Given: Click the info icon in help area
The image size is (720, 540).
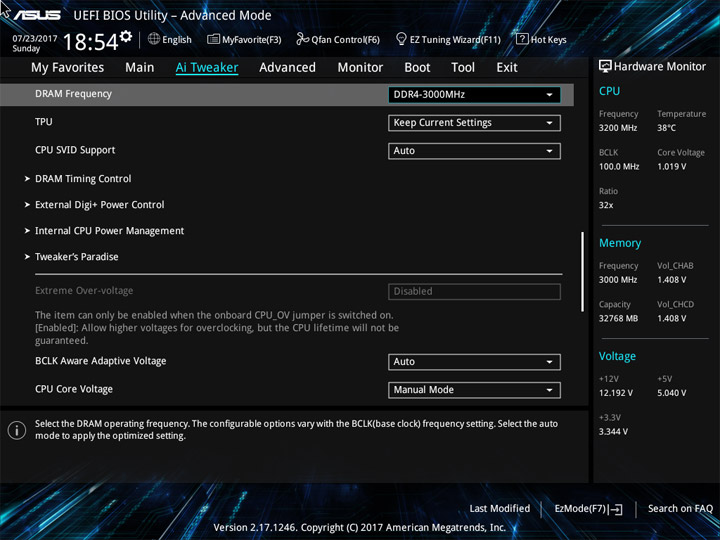Looking at the screenshot, I should pyautogui.click(x=17, y=430).
